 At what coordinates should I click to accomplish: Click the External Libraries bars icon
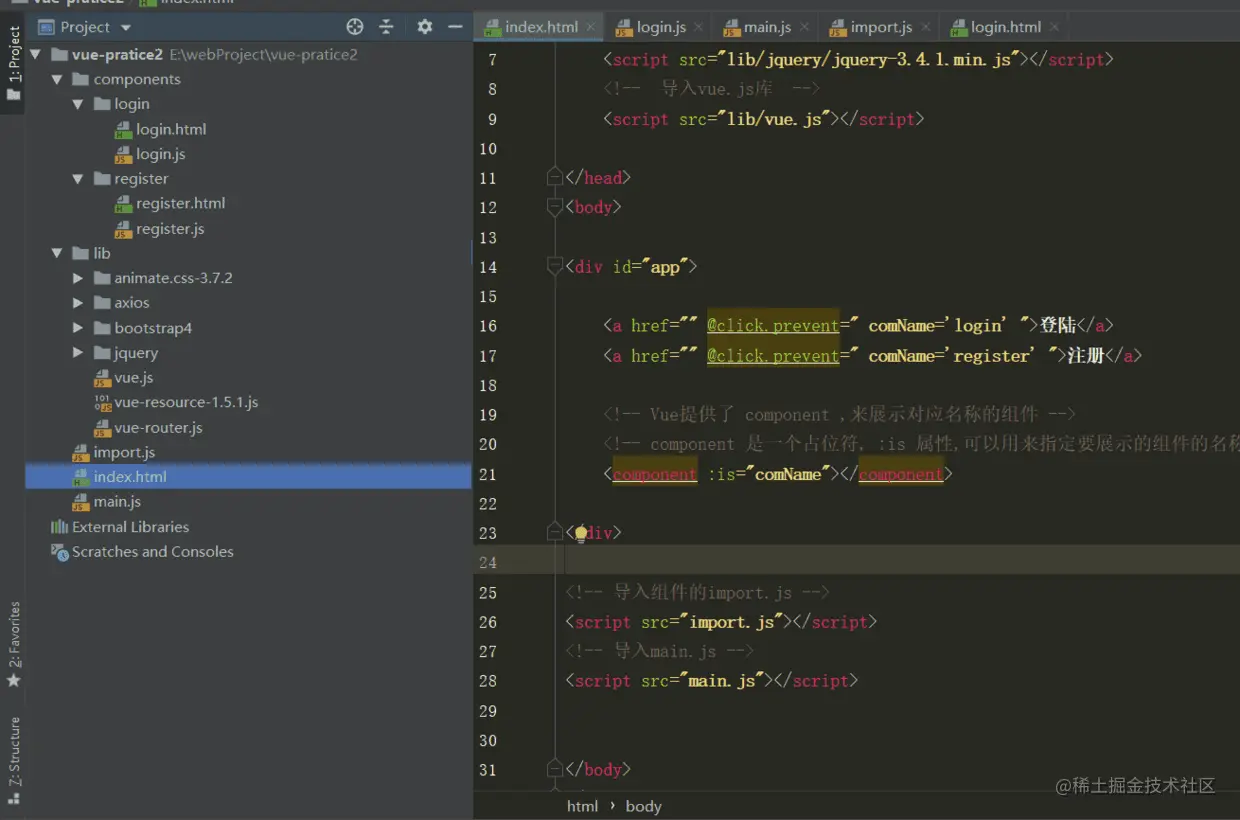click(59, 527)
